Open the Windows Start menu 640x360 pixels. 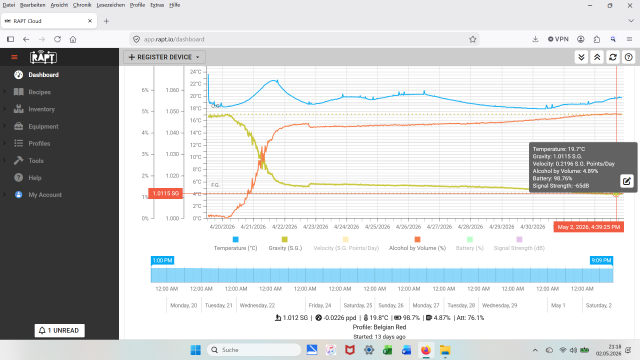pos(196,350)
